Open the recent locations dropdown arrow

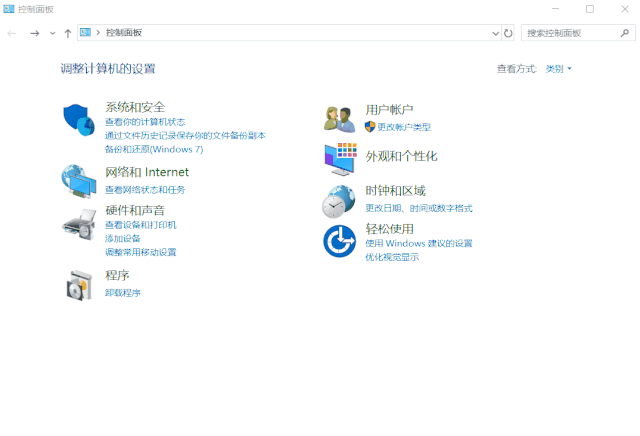pos(52,33)
